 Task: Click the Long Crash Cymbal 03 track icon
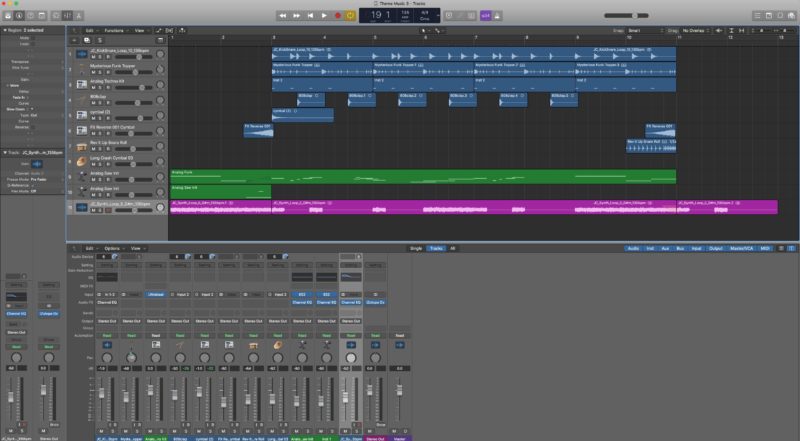pyautogui.click(x=82, y=161)
